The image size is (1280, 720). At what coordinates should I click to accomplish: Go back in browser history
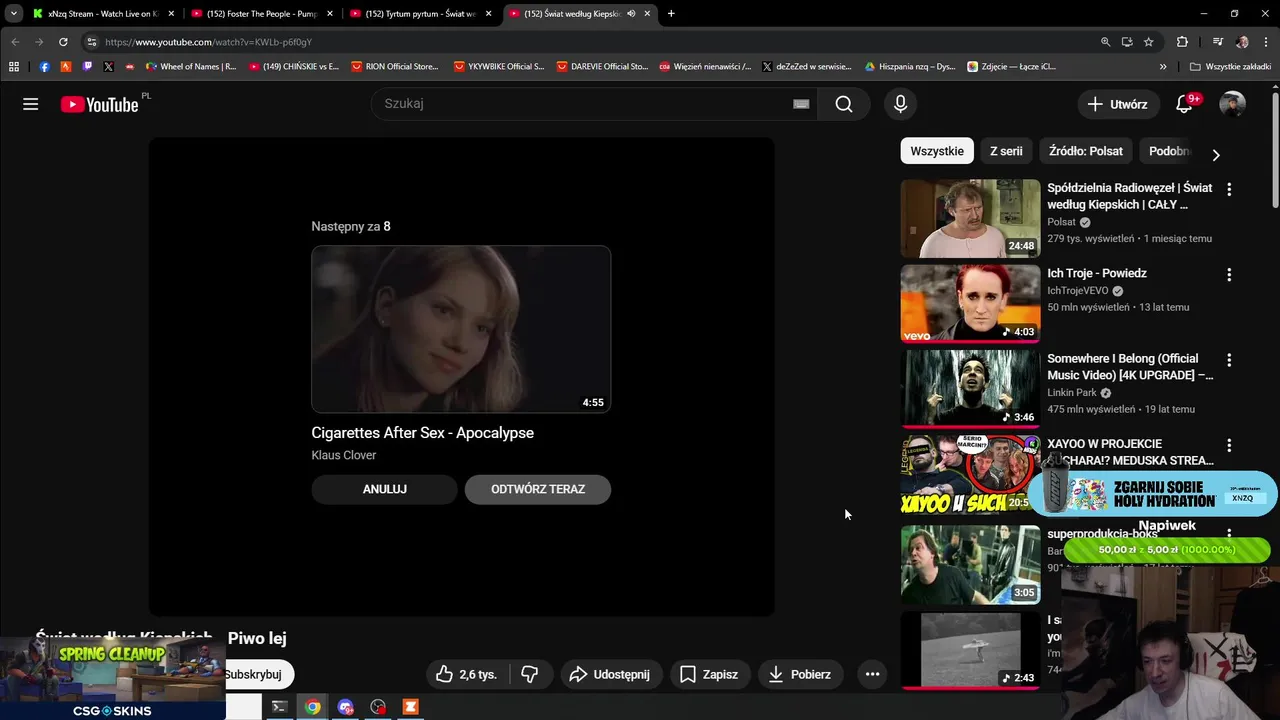click(15, 42)
